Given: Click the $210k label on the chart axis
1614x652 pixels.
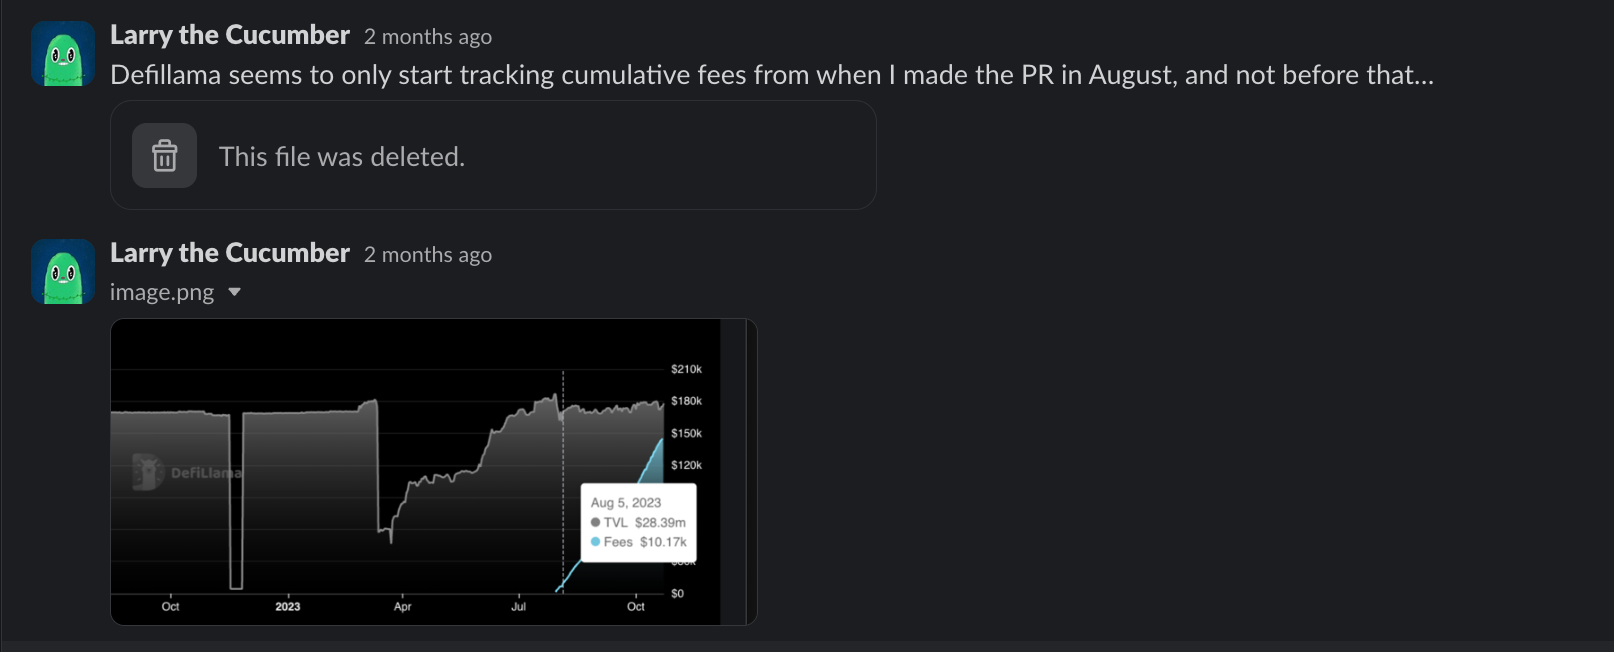Looking at the screenshot, I should pyautogui.click(x=686, y=369).
